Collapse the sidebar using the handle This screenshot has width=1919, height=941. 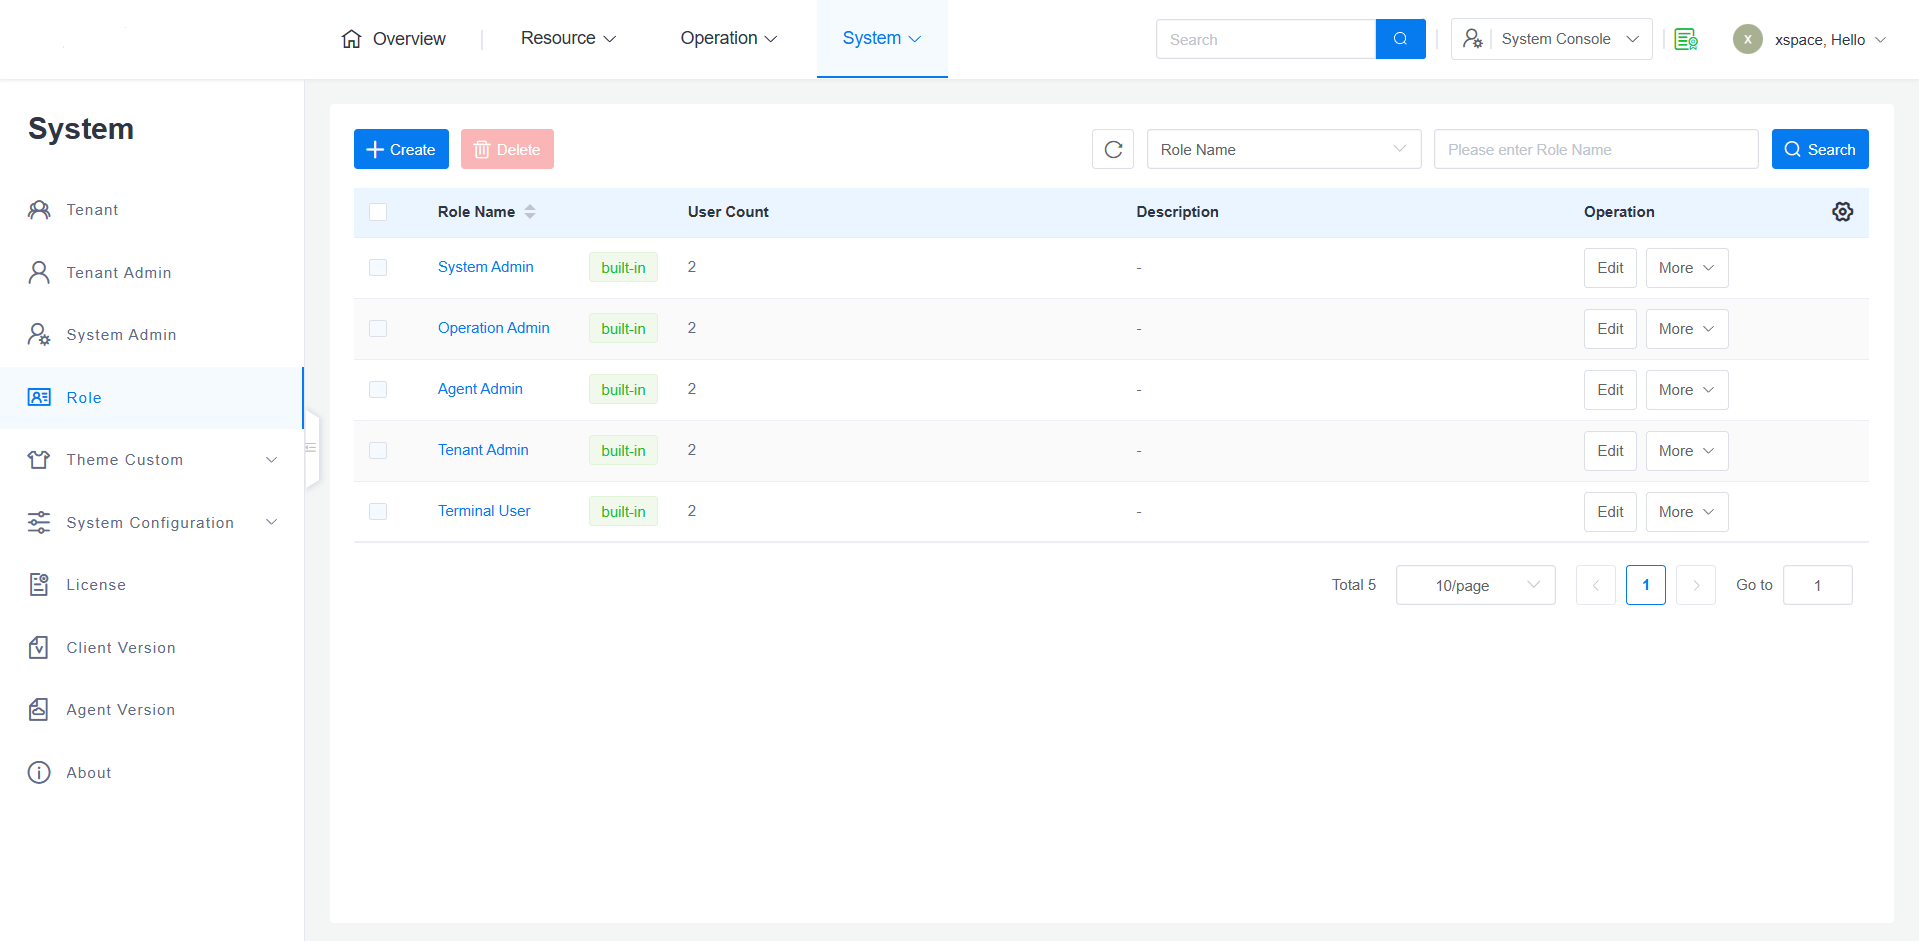[x=311, y=448]
